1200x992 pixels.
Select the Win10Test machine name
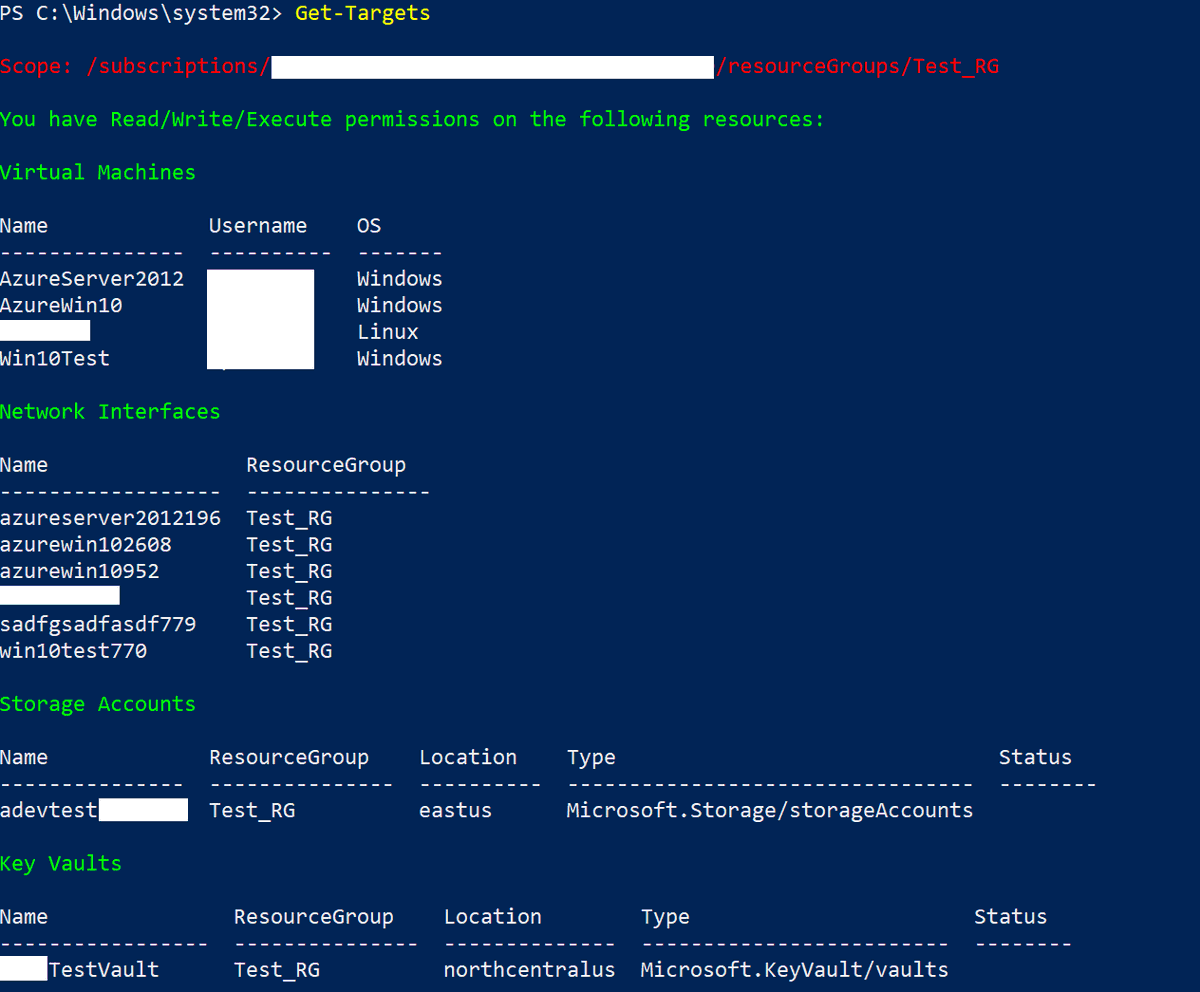point(55,358)
